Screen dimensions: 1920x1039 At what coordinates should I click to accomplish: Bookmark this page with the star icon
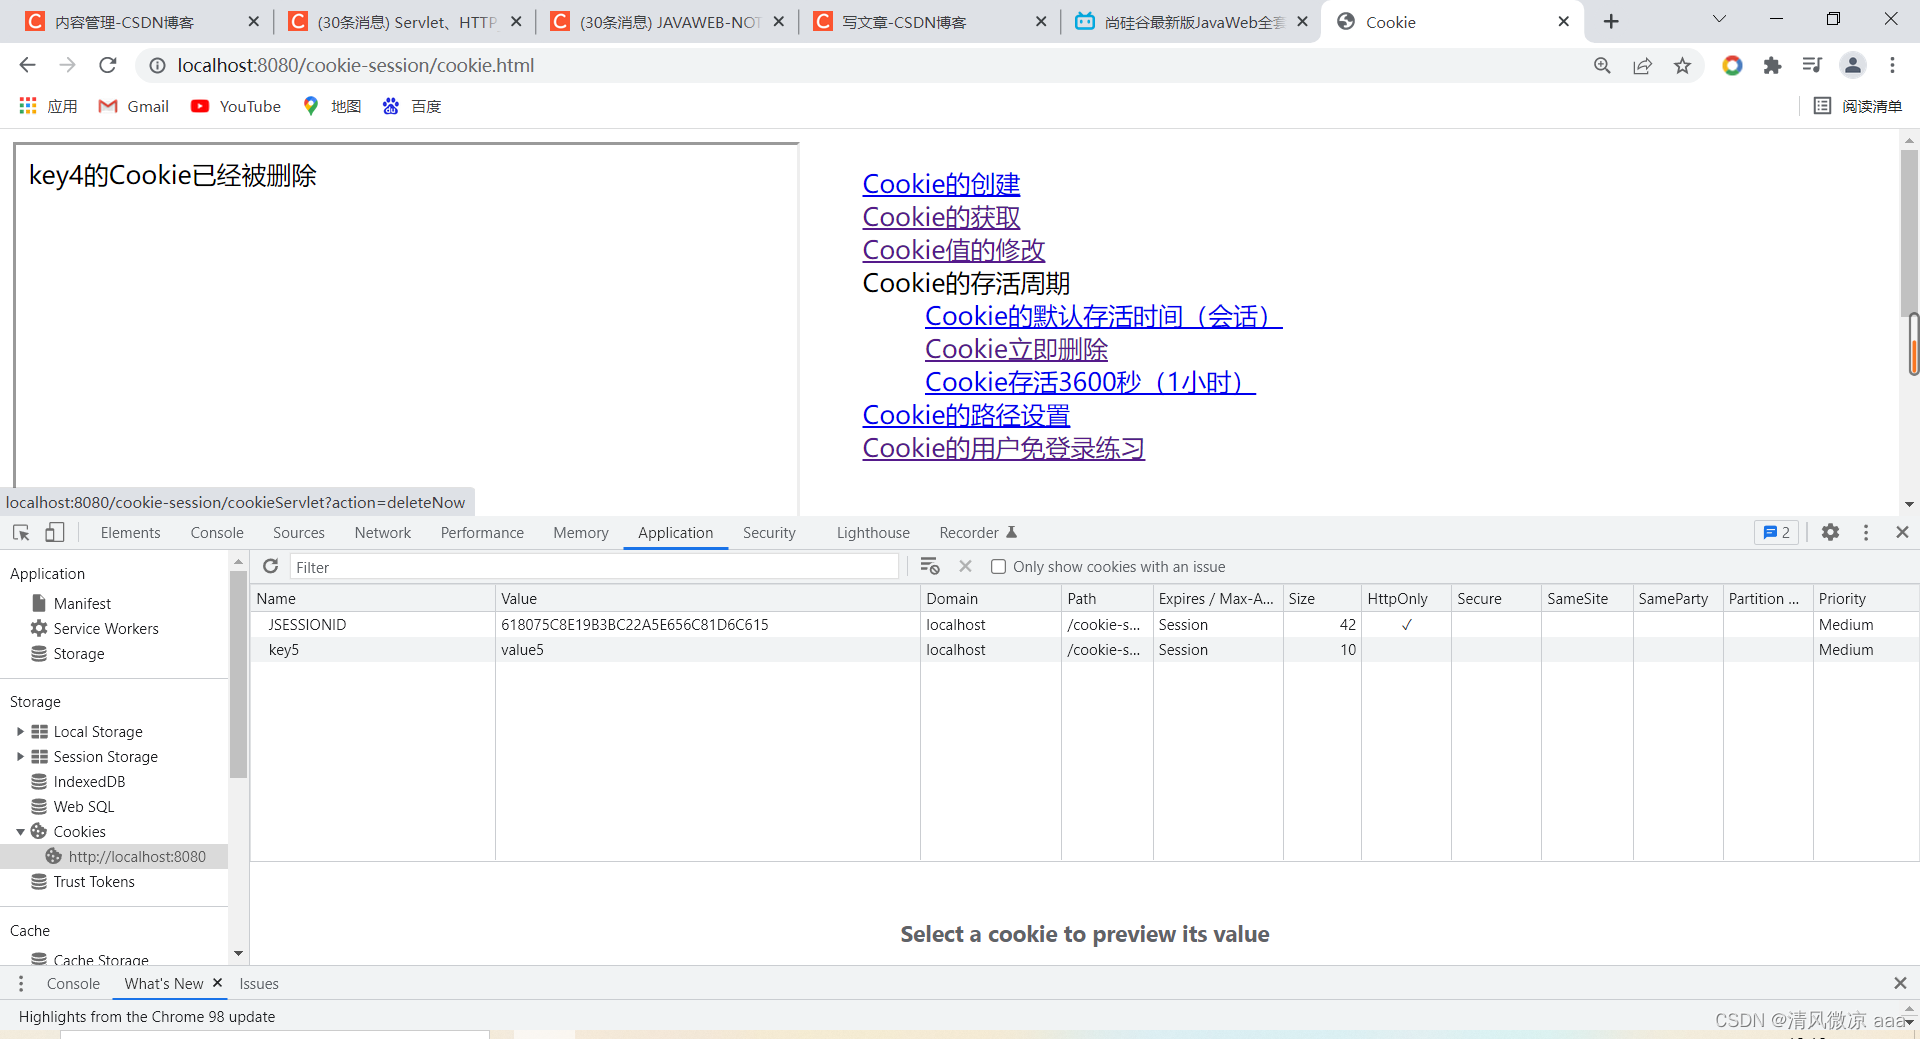[1683, 65]
